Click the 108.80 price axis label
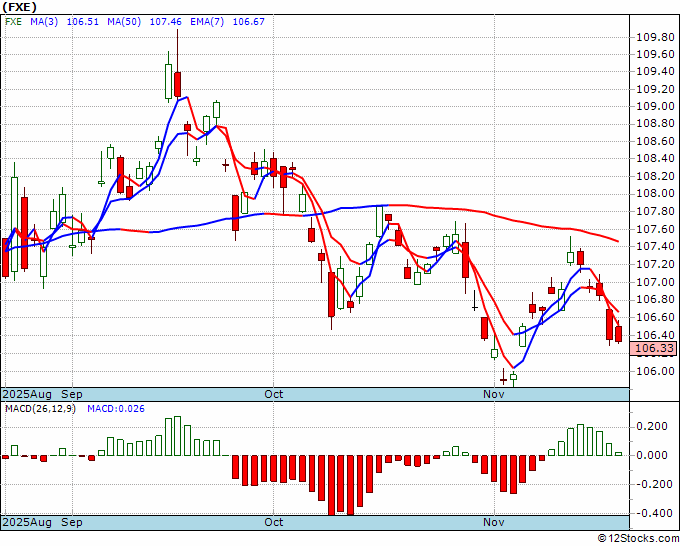 (x=655, y=124)
